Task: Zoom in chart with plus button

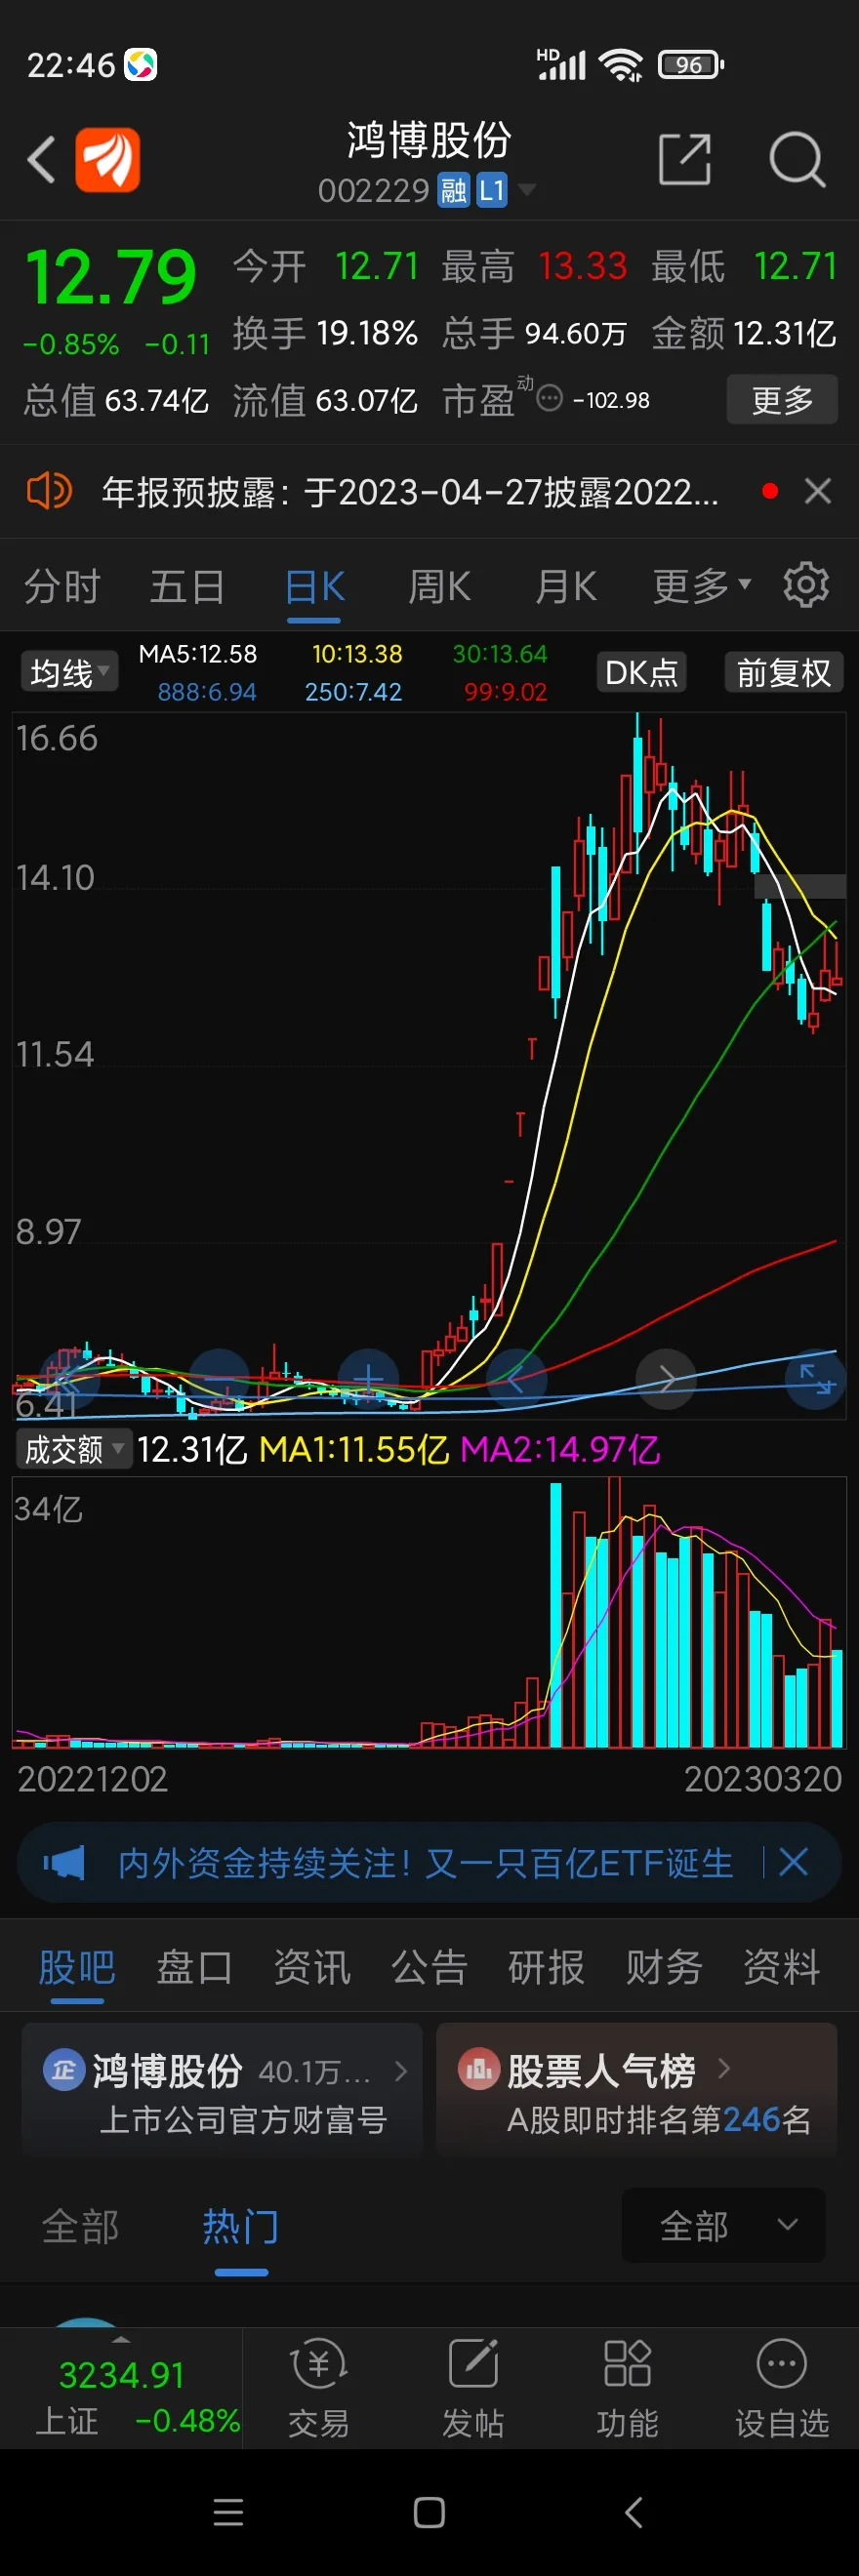Action: tap(368, 1379)
